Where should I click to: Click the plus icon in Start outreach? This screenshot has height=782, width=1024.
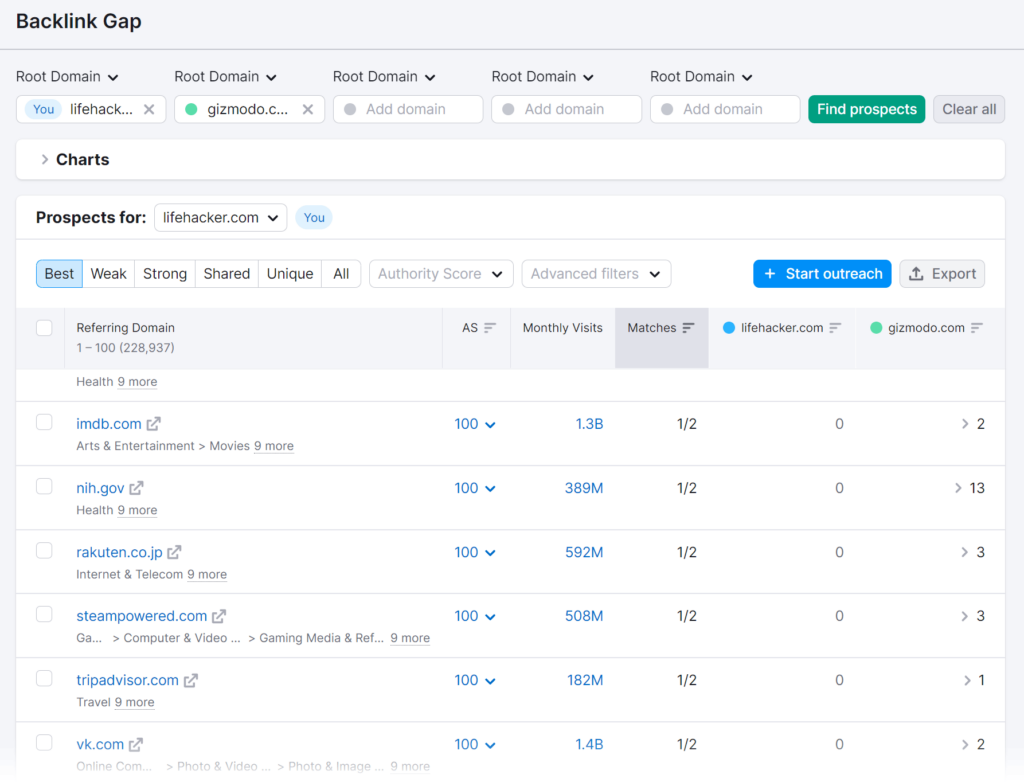[770, 274]
